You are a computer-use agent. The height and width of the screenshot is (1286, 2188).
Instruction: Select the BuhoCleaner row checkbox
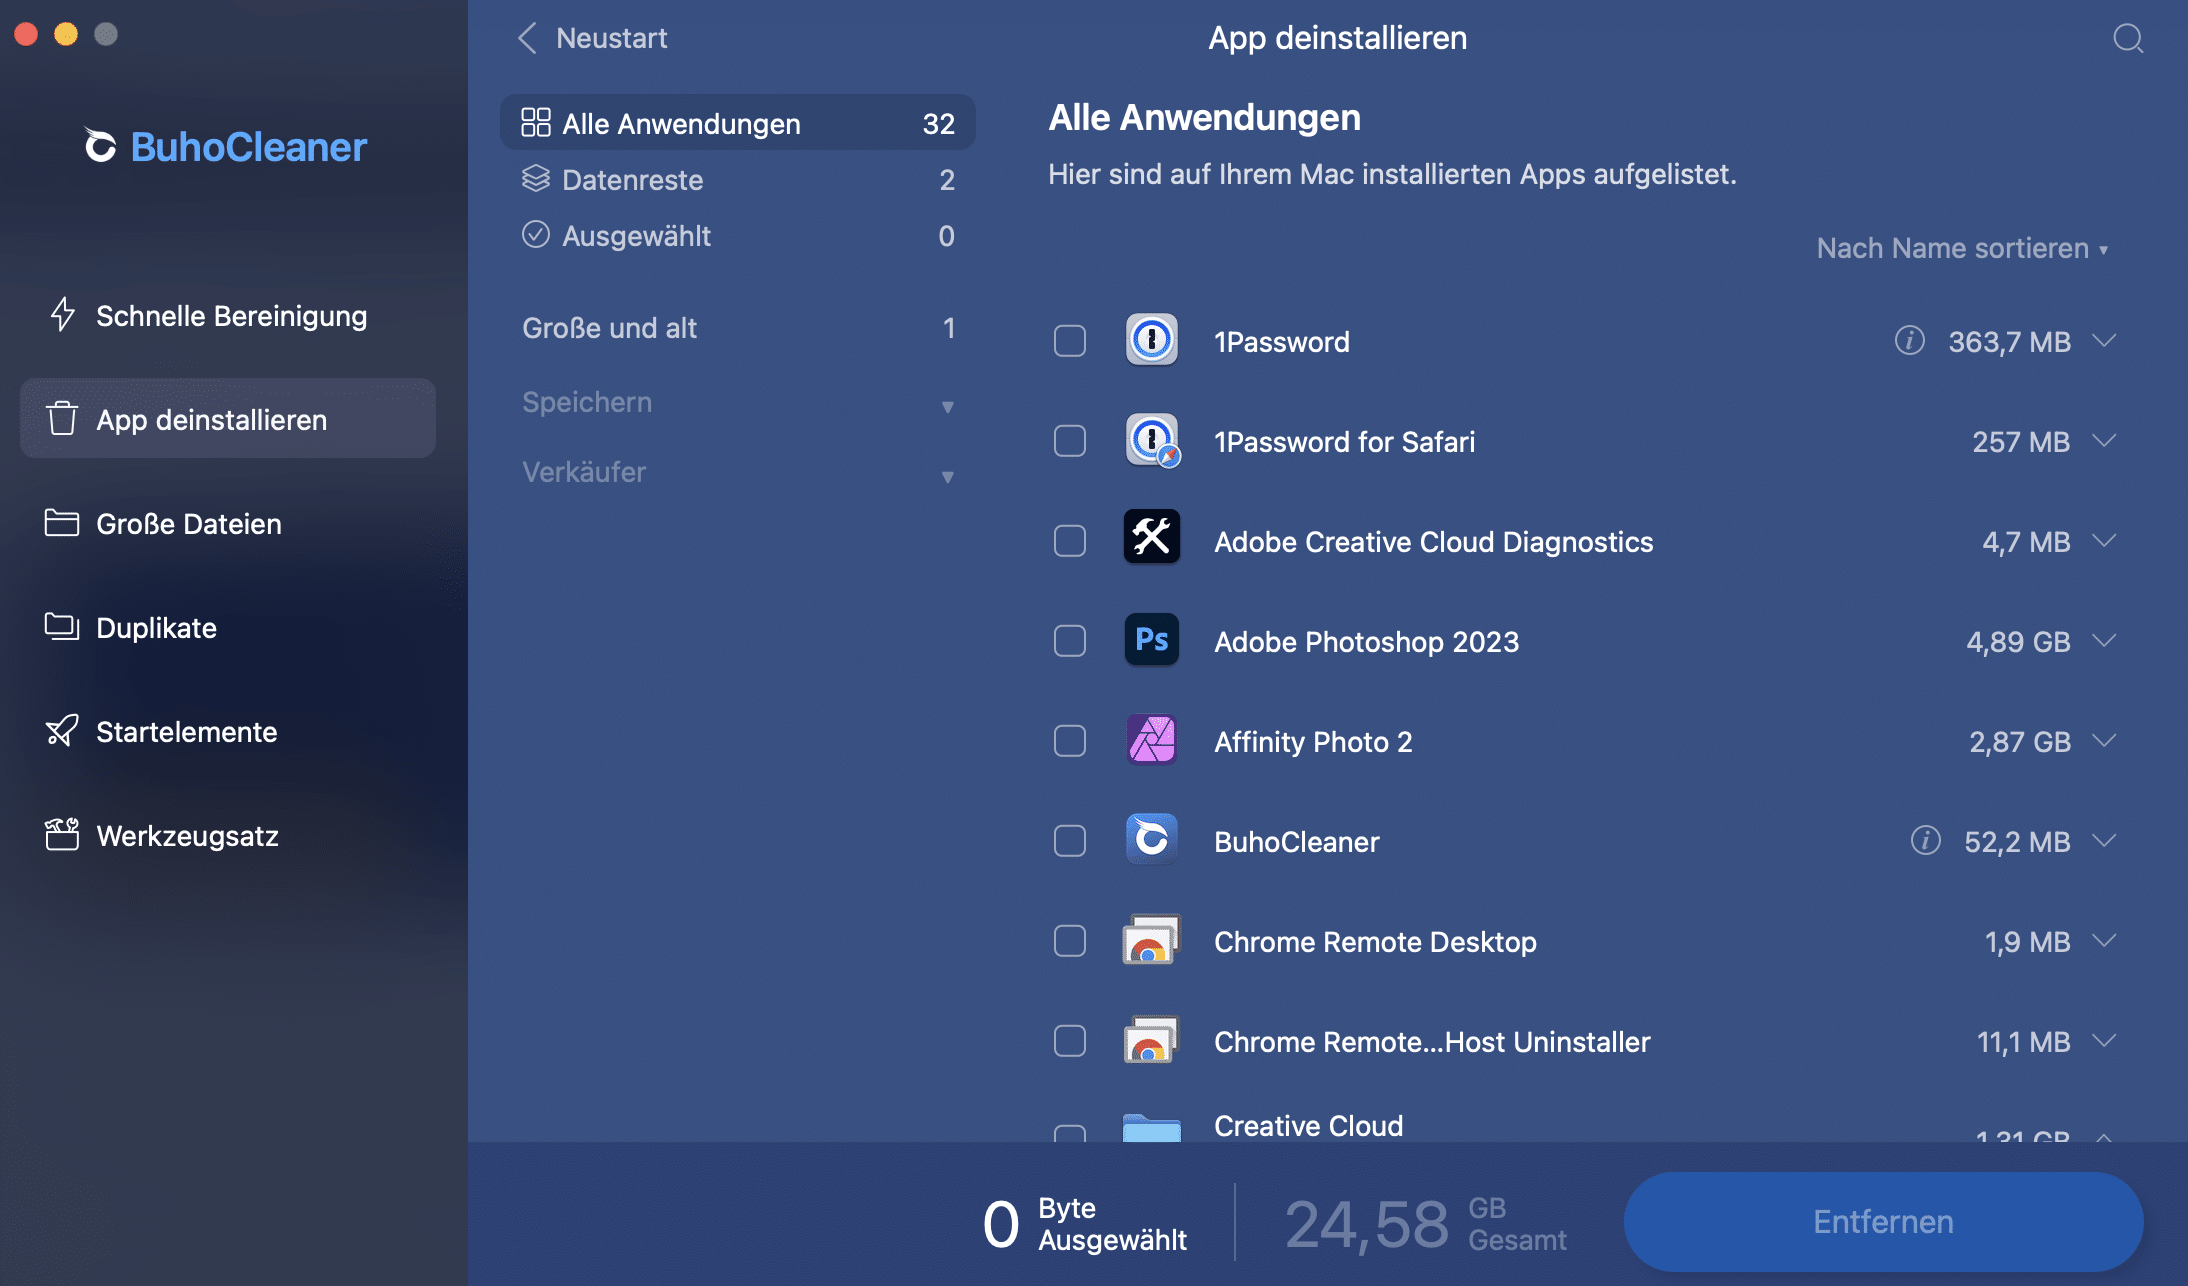pos(1070,841)
